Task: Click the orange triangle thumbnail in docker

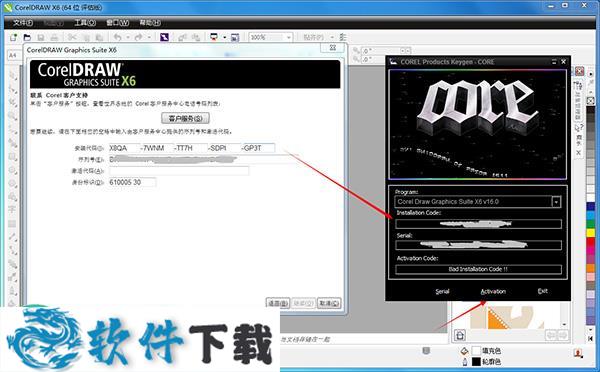Action: 496,318
